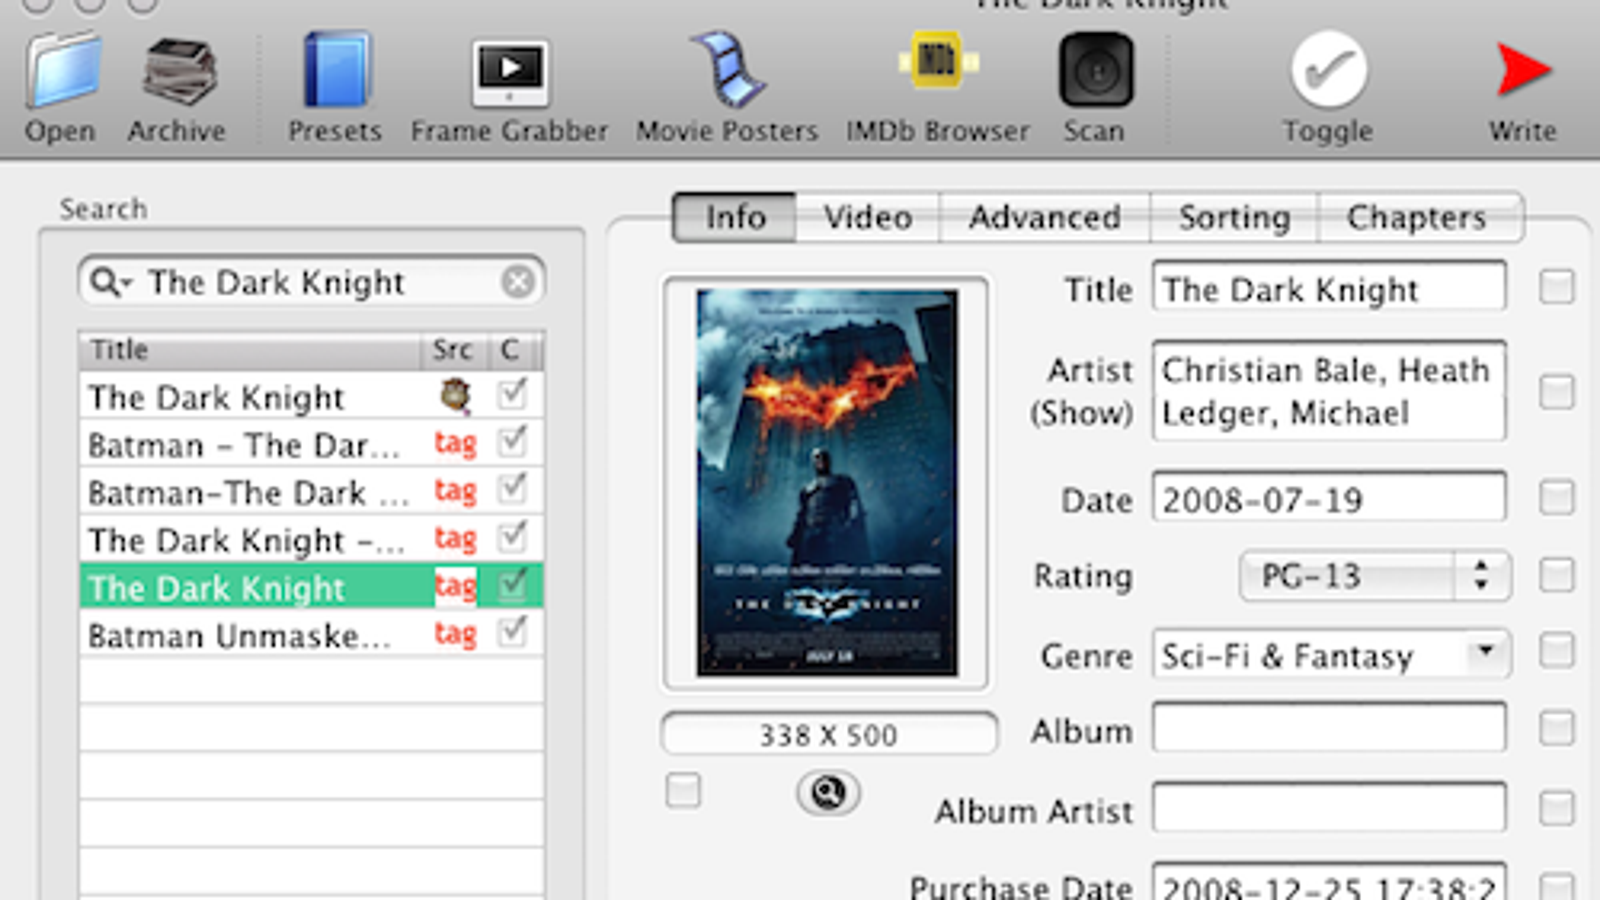Click the Artist (Show) text field
The width and height of the screenshot is (1600, 900).
pos(1329,391)
